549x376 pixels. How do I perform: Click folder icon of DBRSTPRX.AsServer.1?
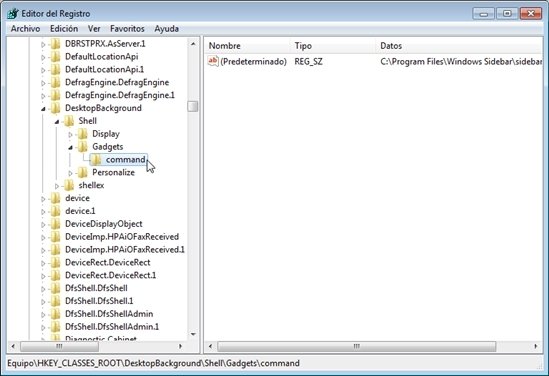[x=55, y=44]
